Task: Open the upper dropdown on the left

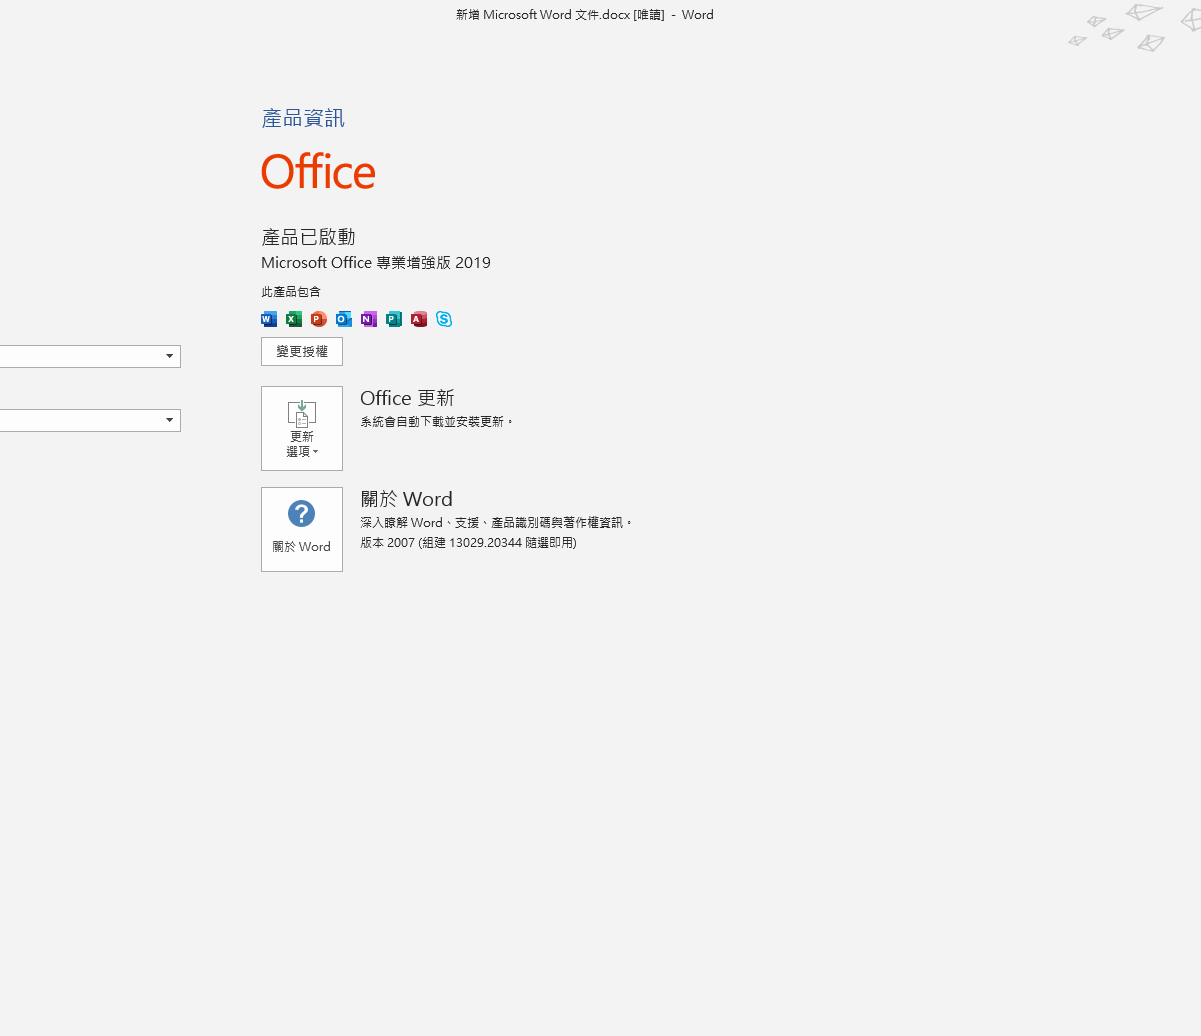Action: (90, 356)
